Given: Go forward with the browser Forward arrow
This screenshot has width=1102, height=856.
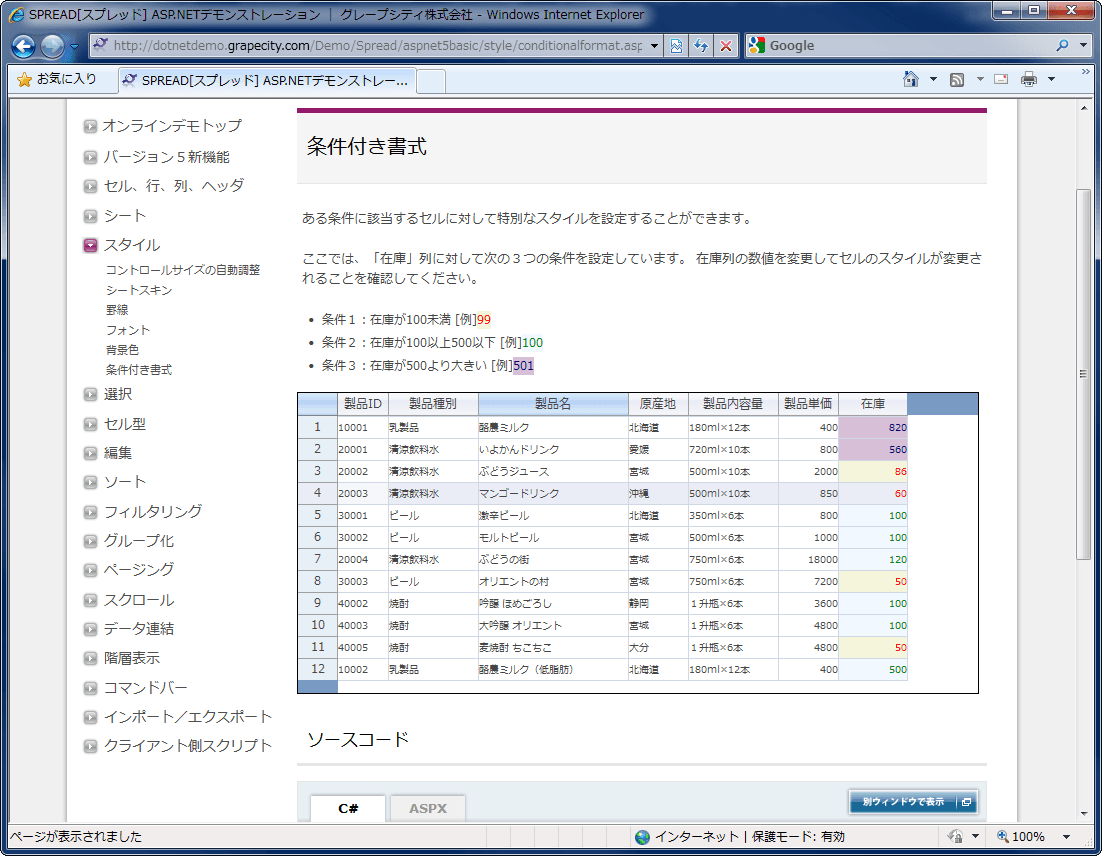Looking at the screenshot, I should click(52, 46).
